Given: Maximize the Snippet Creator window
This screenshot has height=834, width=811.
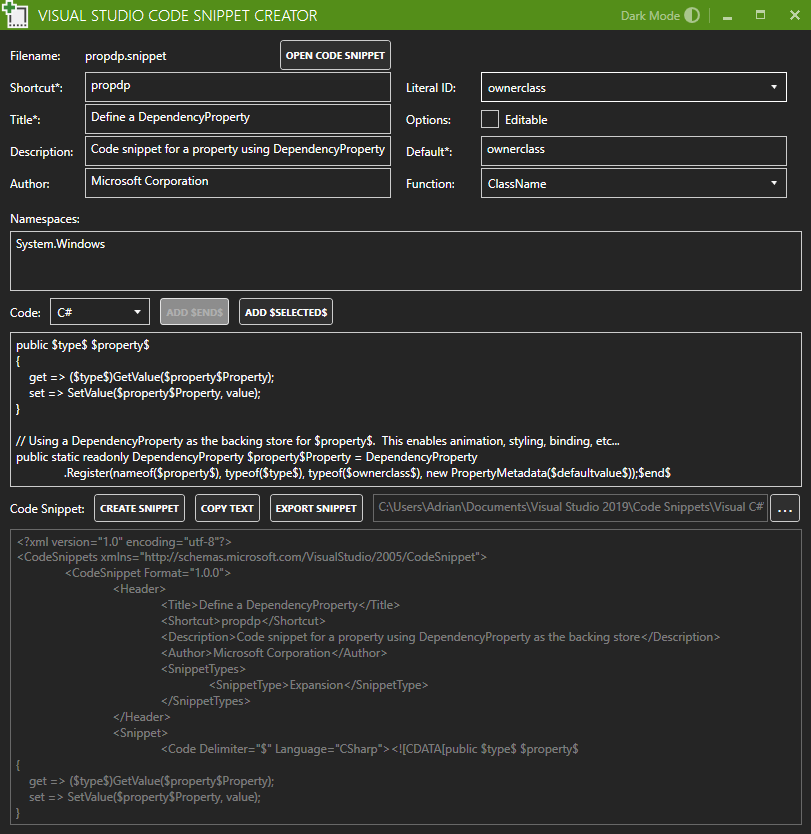Looking at the screenshot, I should [x=760, y=15].
